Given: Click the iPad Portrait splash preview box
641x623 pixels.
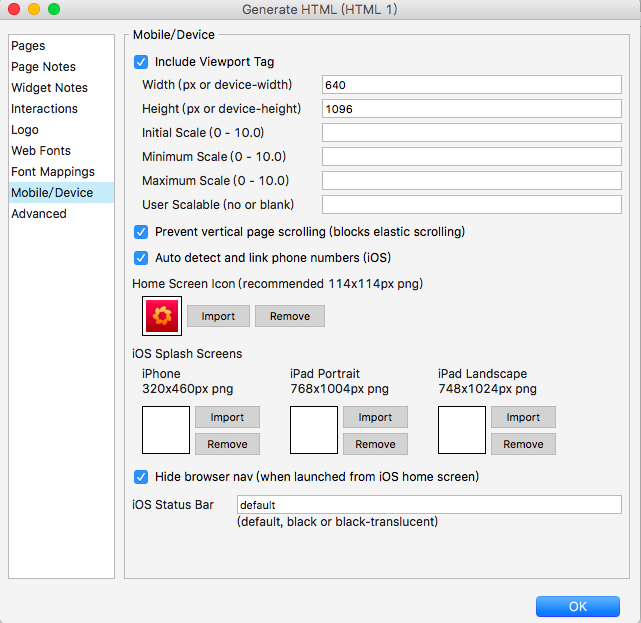Looking at the screenshot, I should [x=314, y=430].
